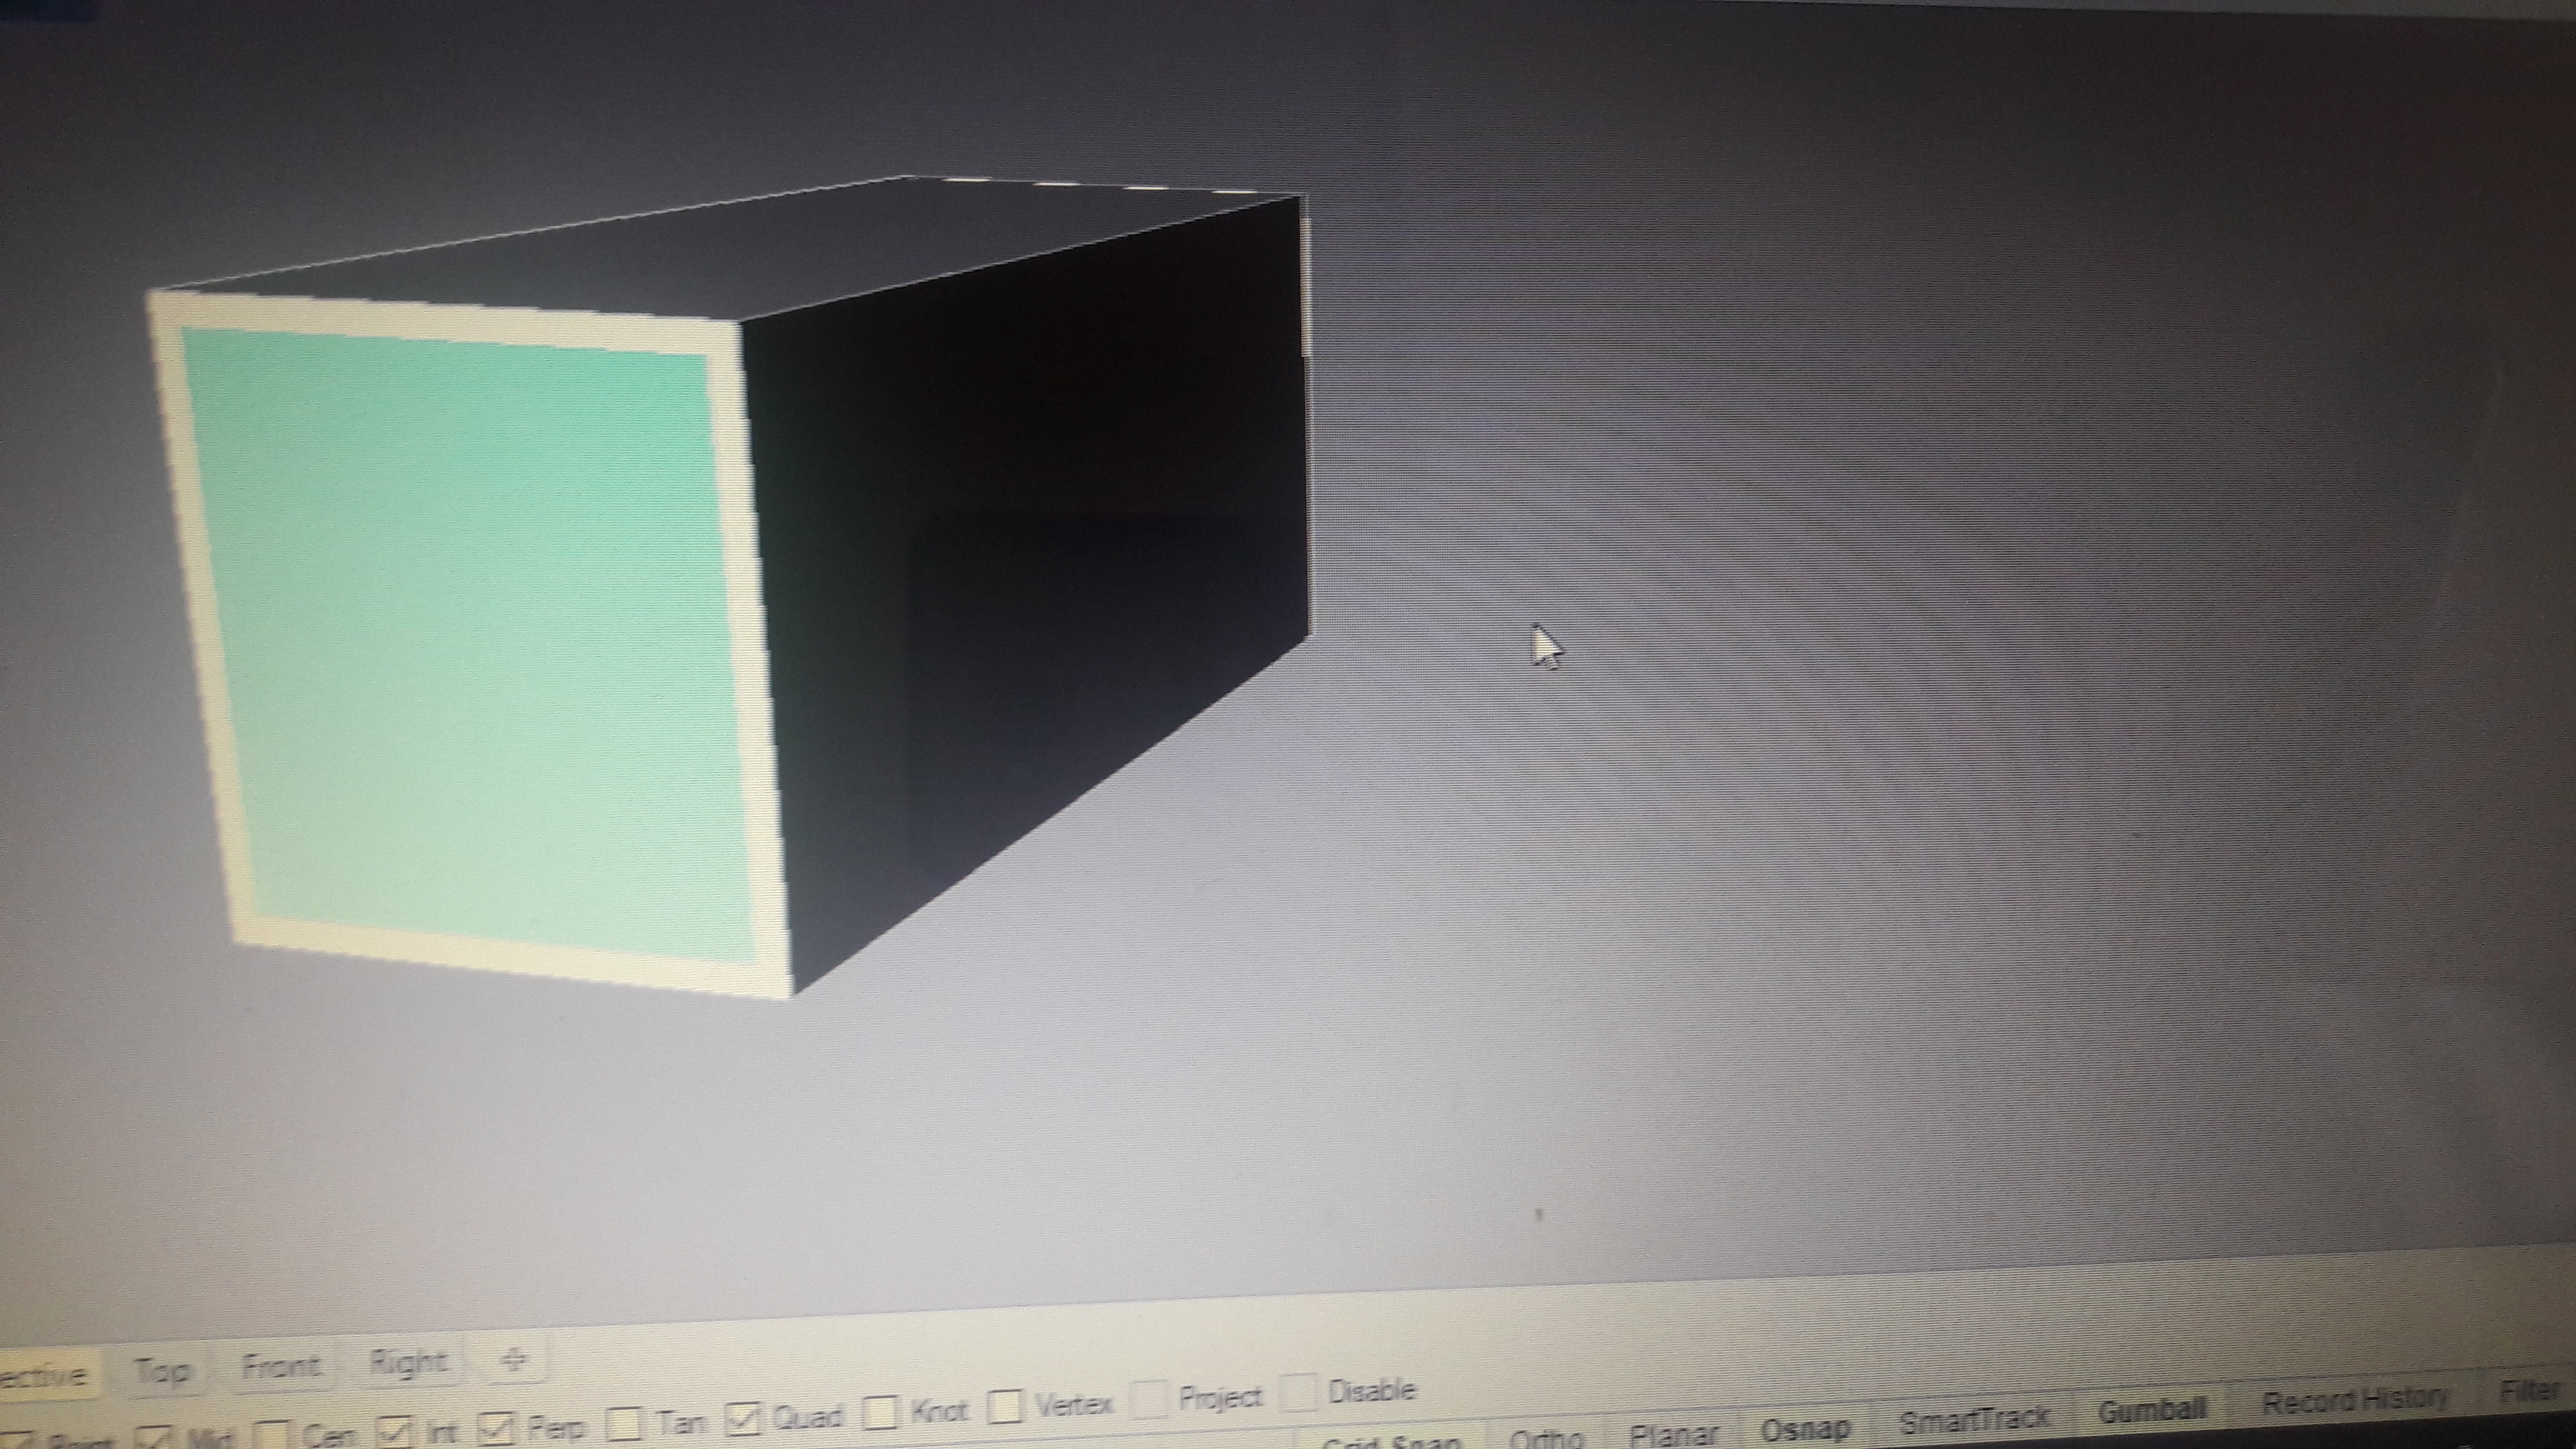Toggle the Int osnap checkbox
The height and width of the screenshot is (1449, 2576).
395,1432
